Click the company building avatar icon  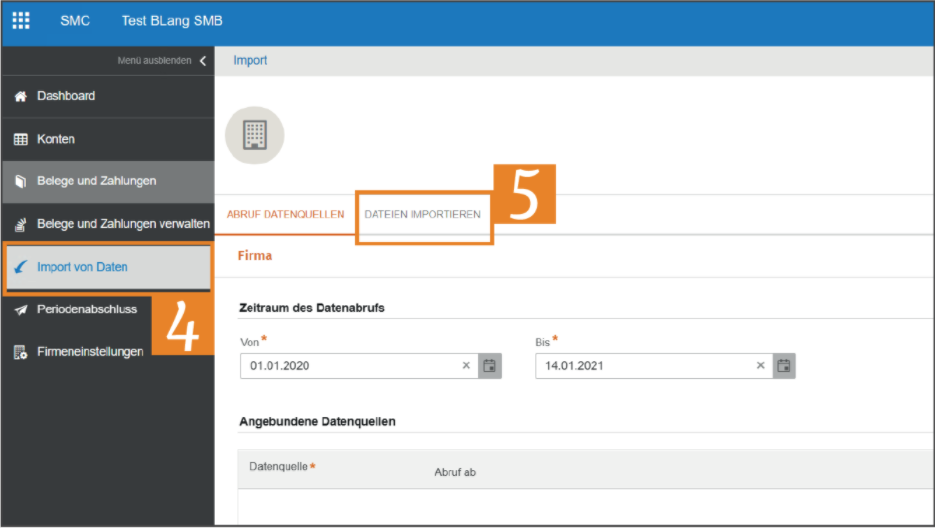click(255, 135)
